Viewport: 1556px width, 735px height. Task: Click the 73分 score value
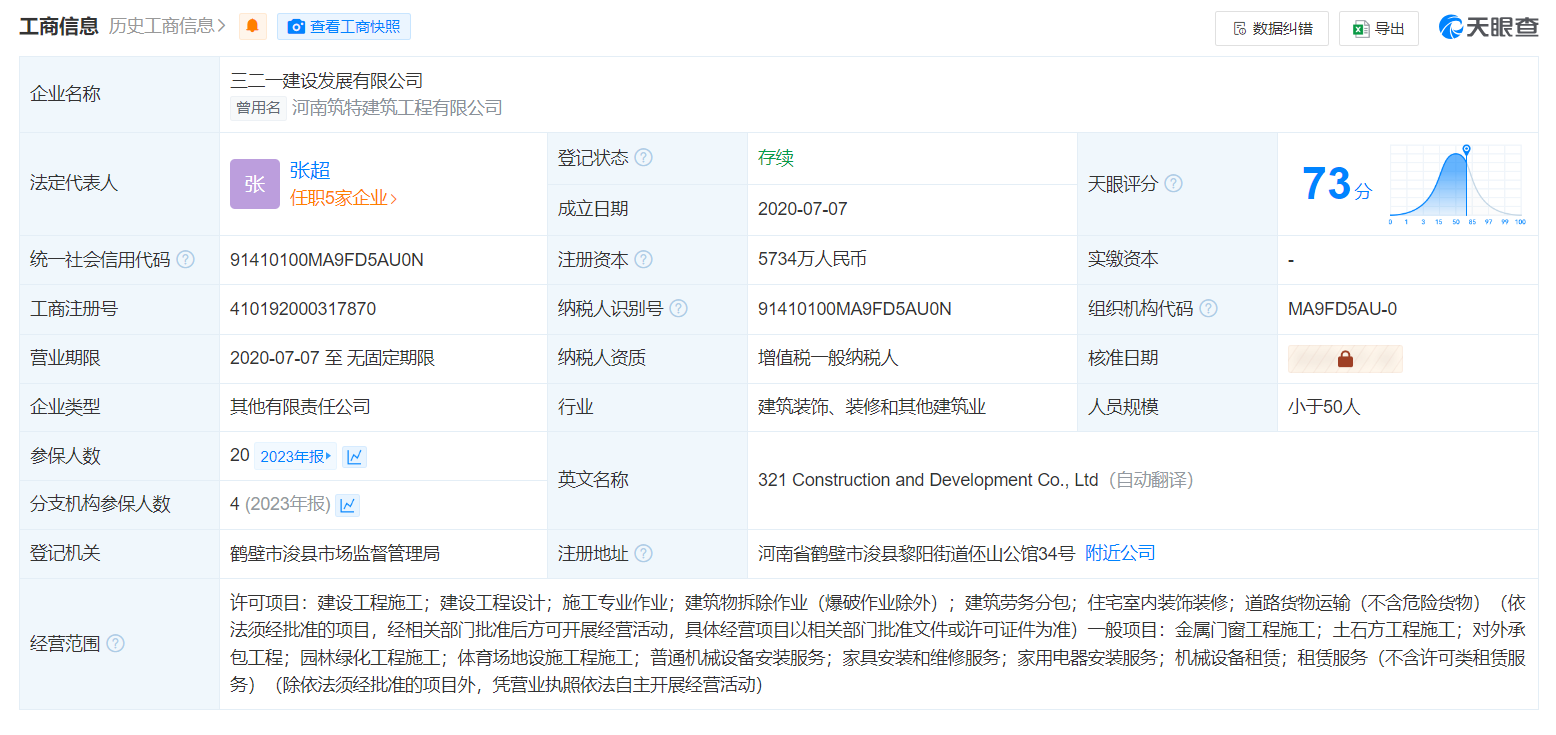(1338, 185)
